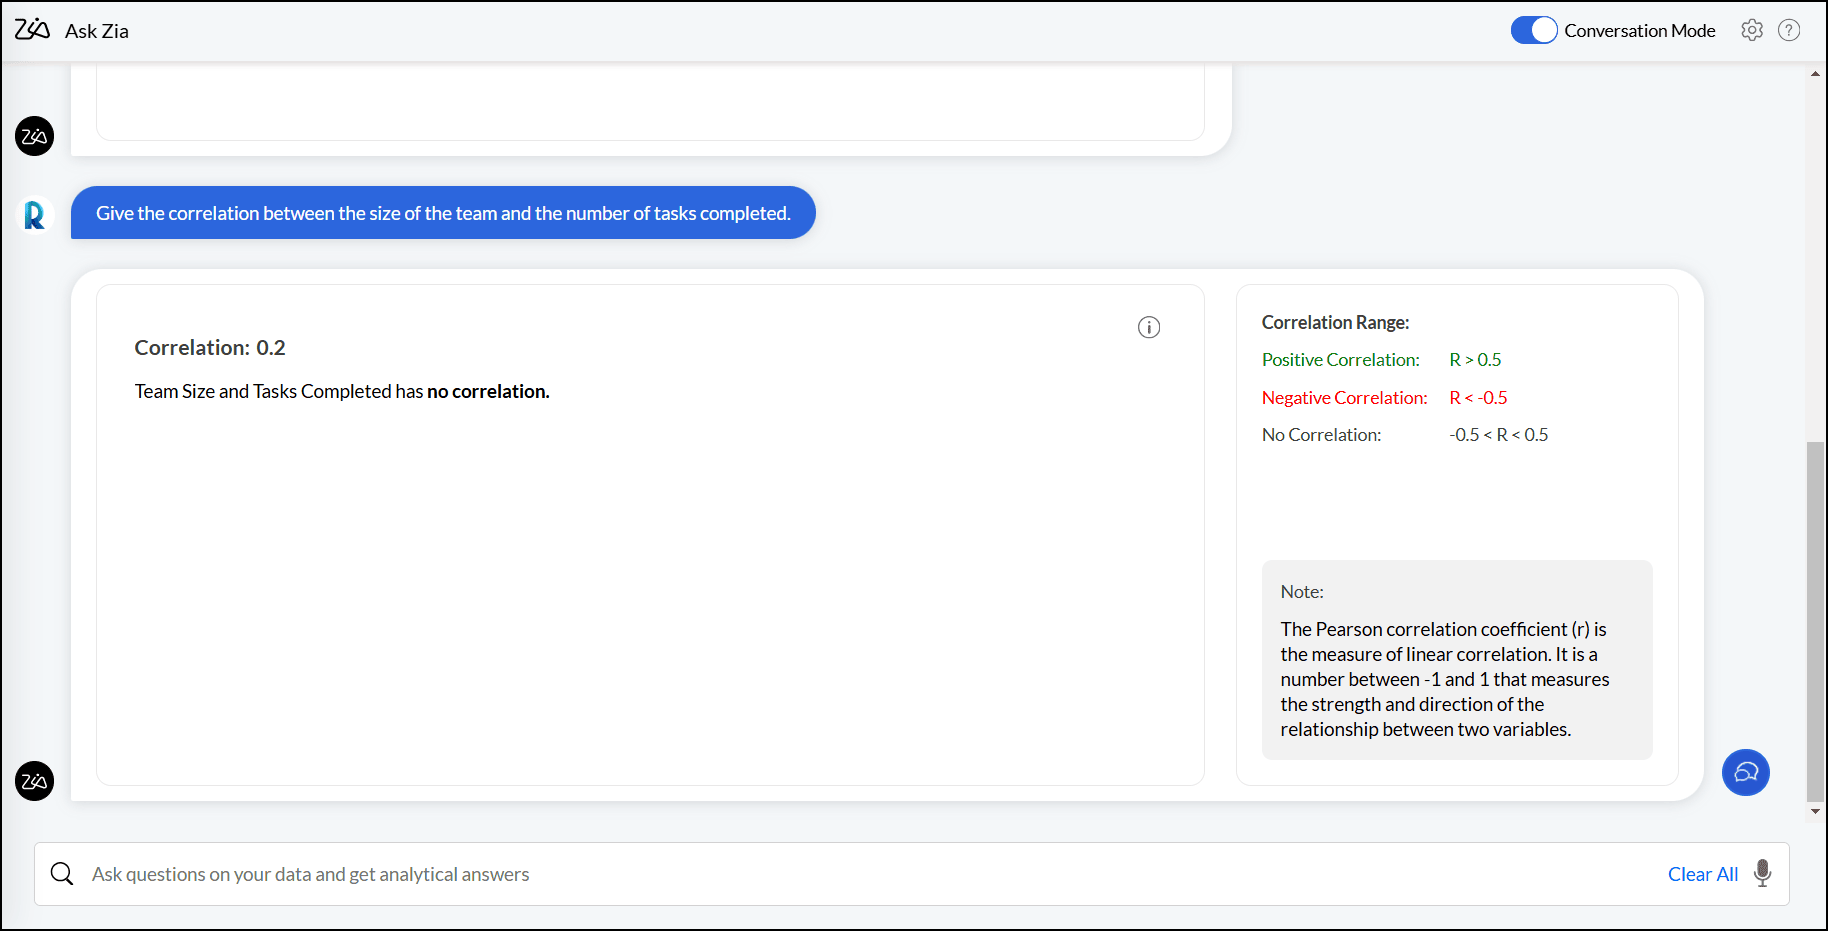This screenshot has height=931, width=1828.
Task: Click the Ask Zia title text
Action: coord(96,30)
